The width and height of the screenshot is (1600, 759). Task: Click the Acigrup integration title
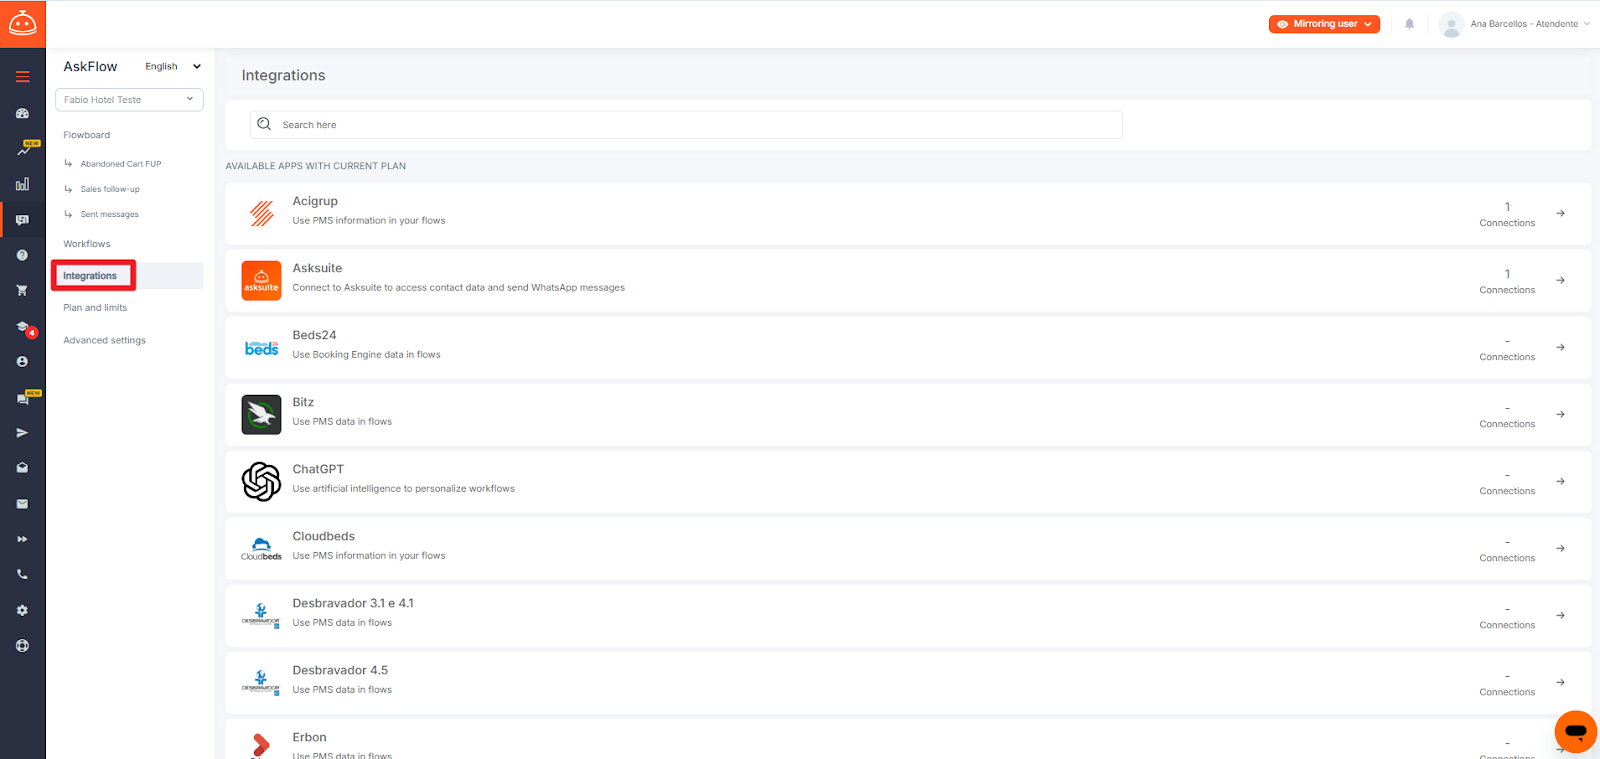coord(315,201)
